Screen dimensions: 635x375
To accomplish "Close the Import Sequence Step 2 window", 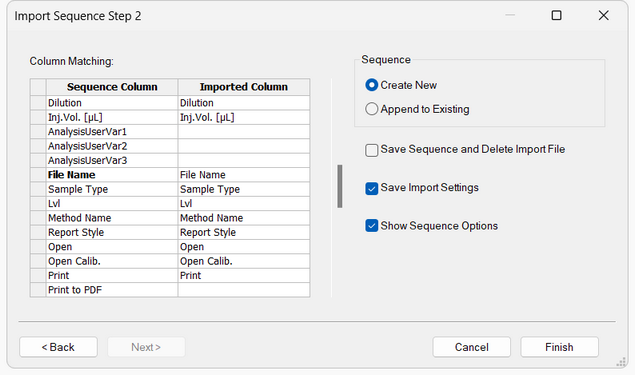I will 603,15.
